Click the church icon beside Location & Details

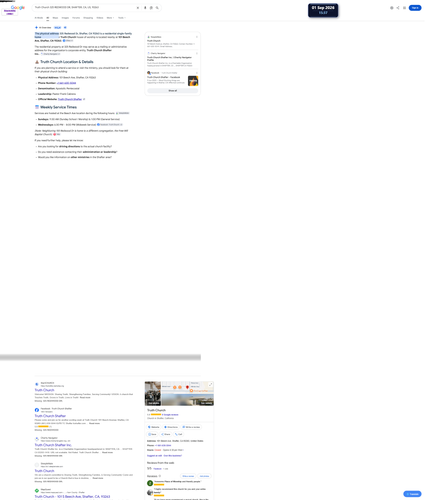pyautogui.click(x=37, y=62)
